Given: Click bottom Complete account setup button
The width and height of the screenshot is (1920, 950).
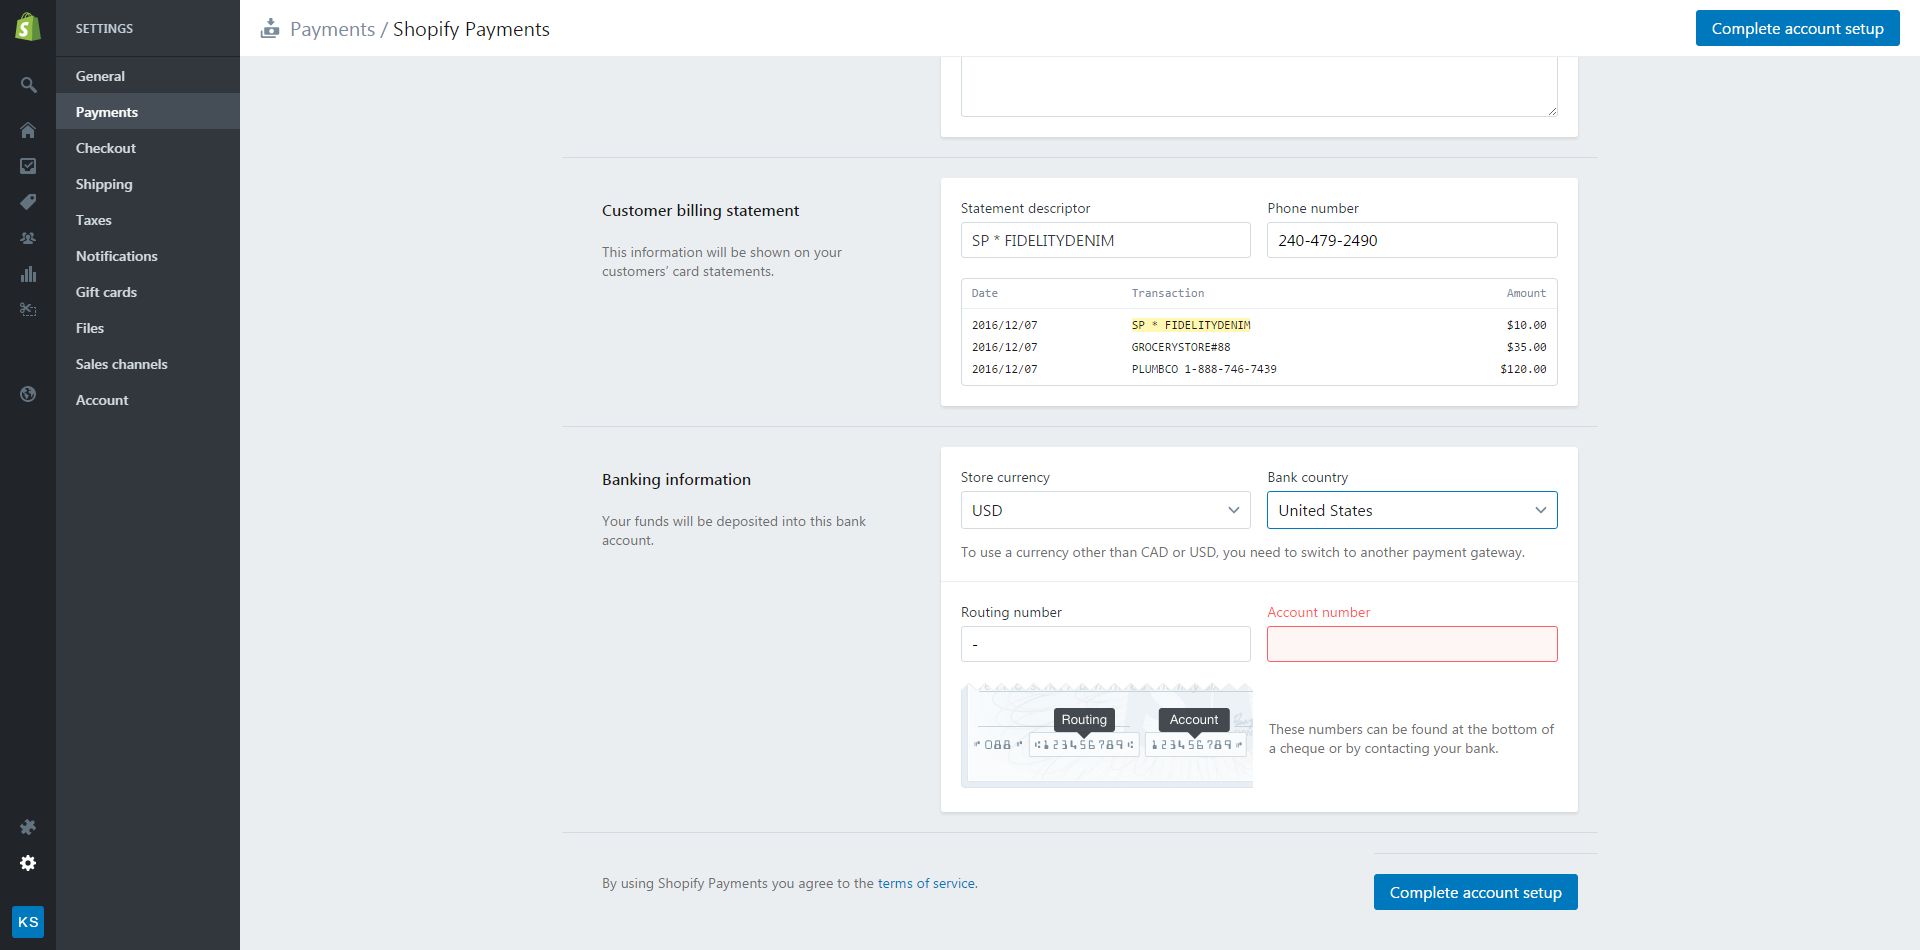Looking at the screenshot, I should tap(1475, 892).
